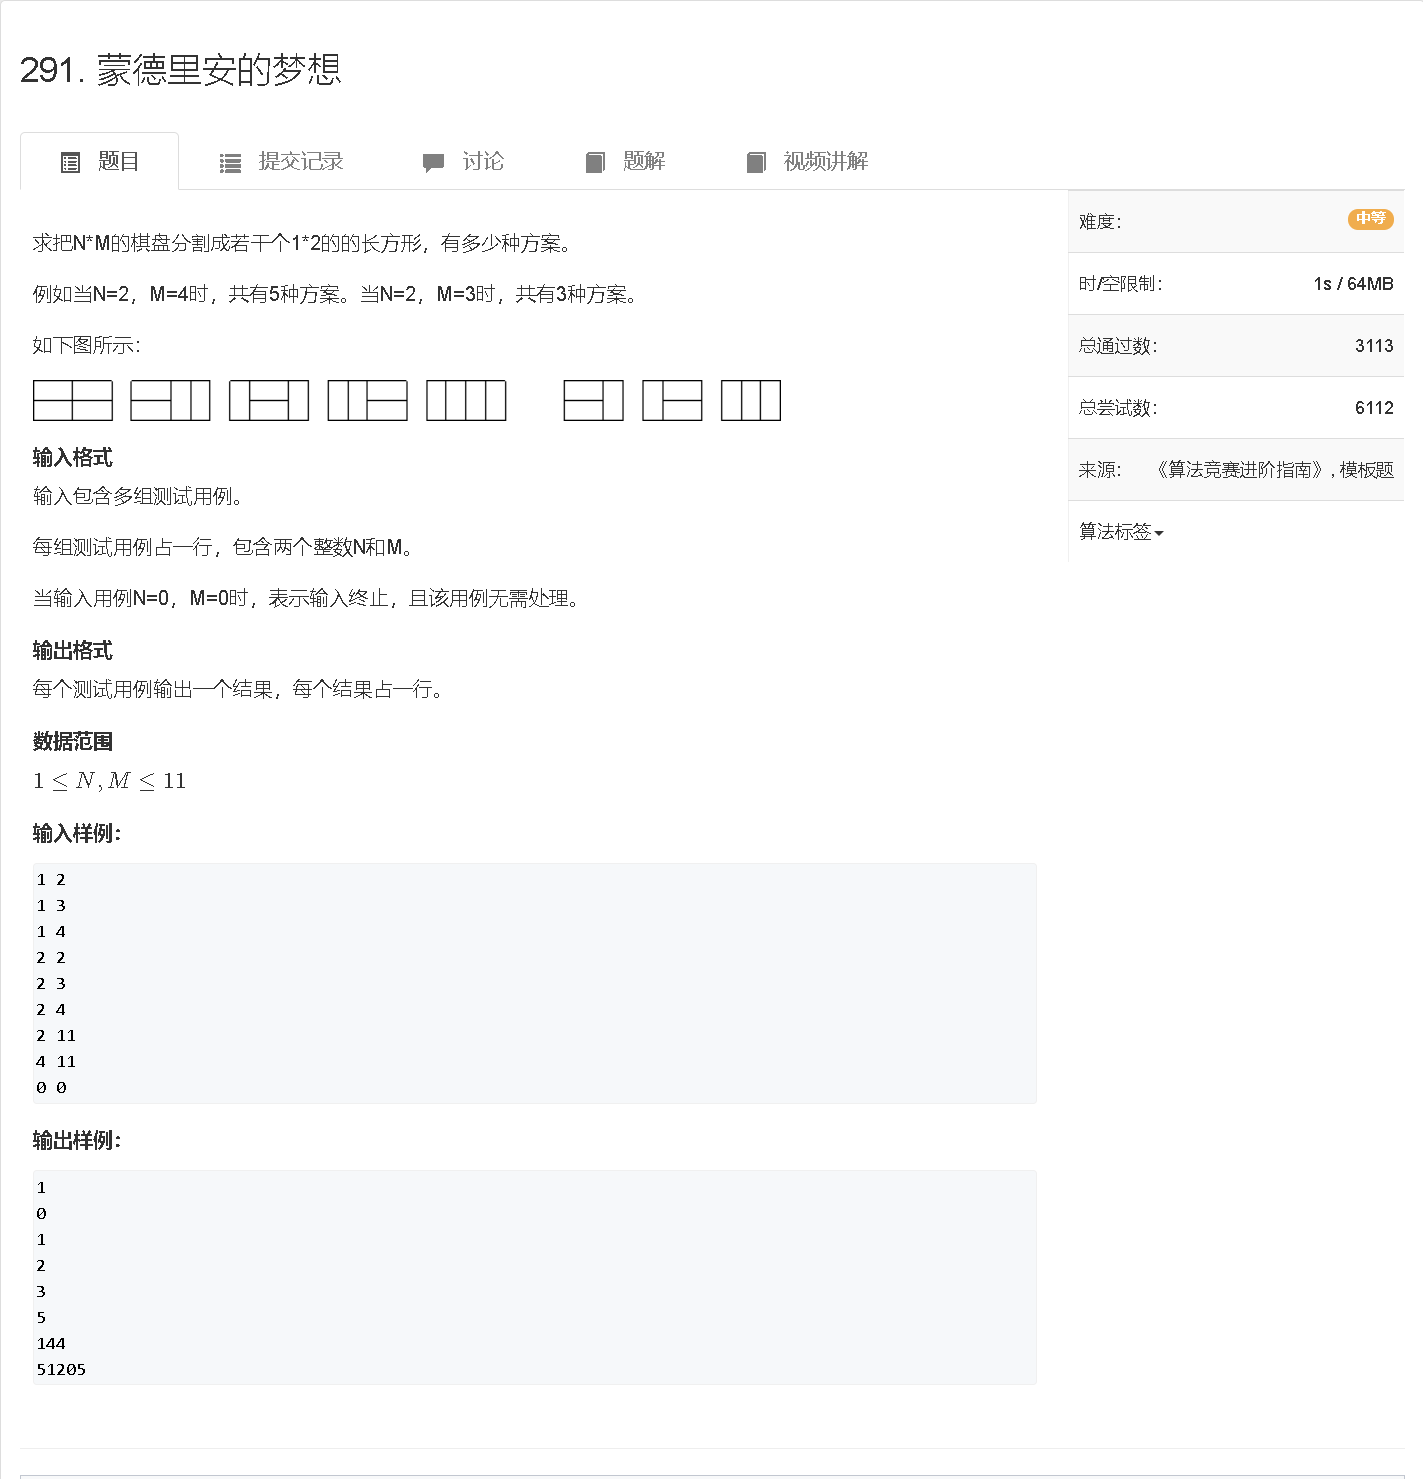
Task: Click the 输入样例 code block
Action: 534,984
